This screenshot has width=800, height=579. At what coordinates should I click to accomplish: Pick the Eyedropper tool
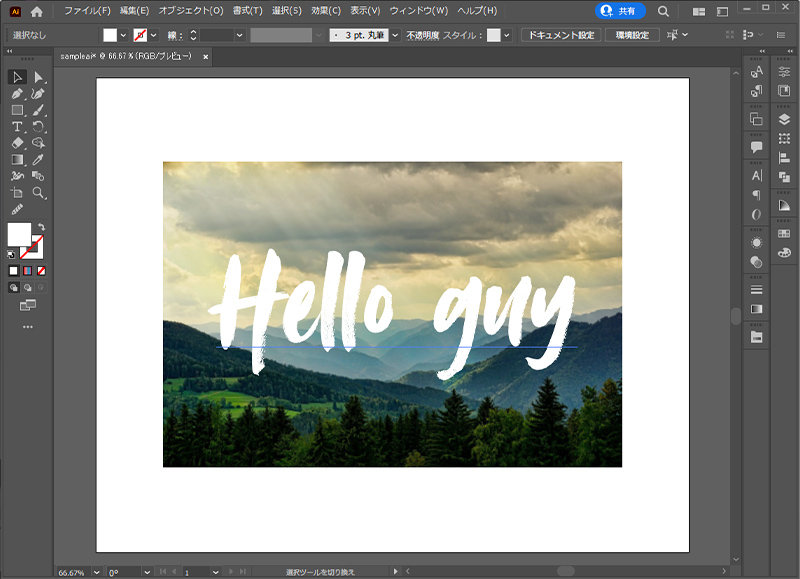tap(39, 159)
